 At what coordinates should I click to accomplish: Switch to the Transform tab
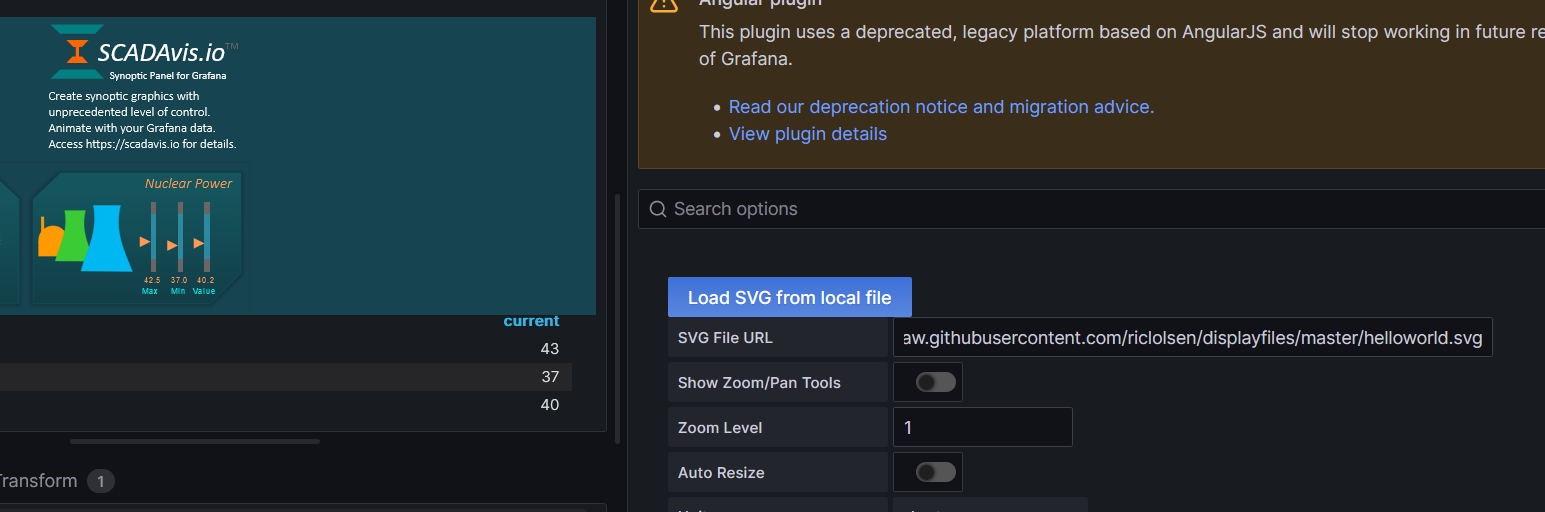[36, 481]
